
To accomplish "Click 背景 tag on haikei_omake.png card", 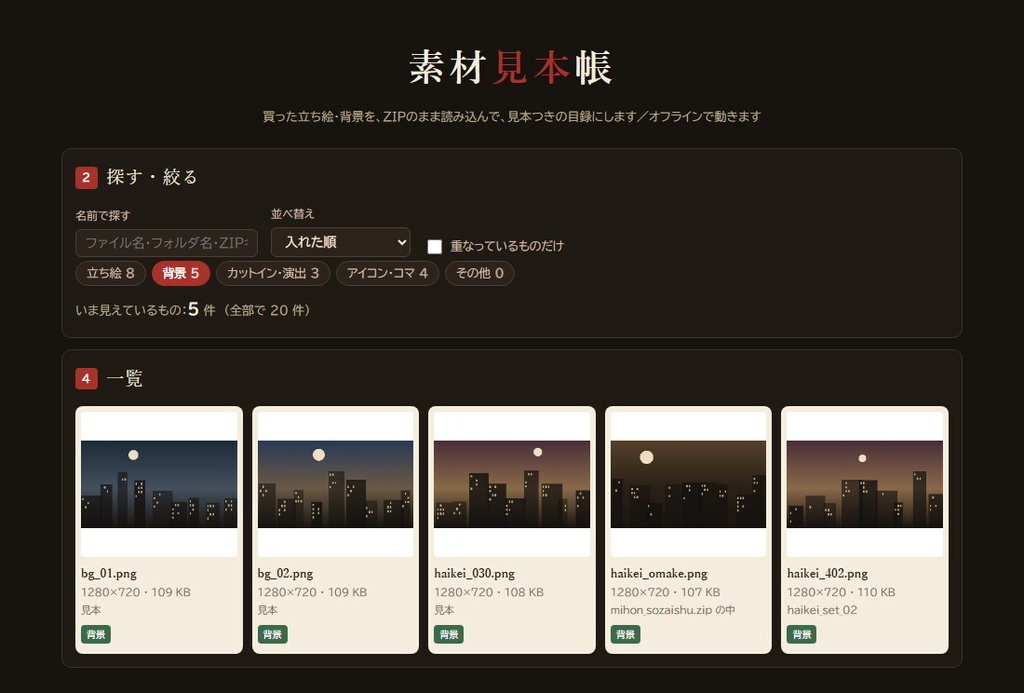I will [626, 634].
